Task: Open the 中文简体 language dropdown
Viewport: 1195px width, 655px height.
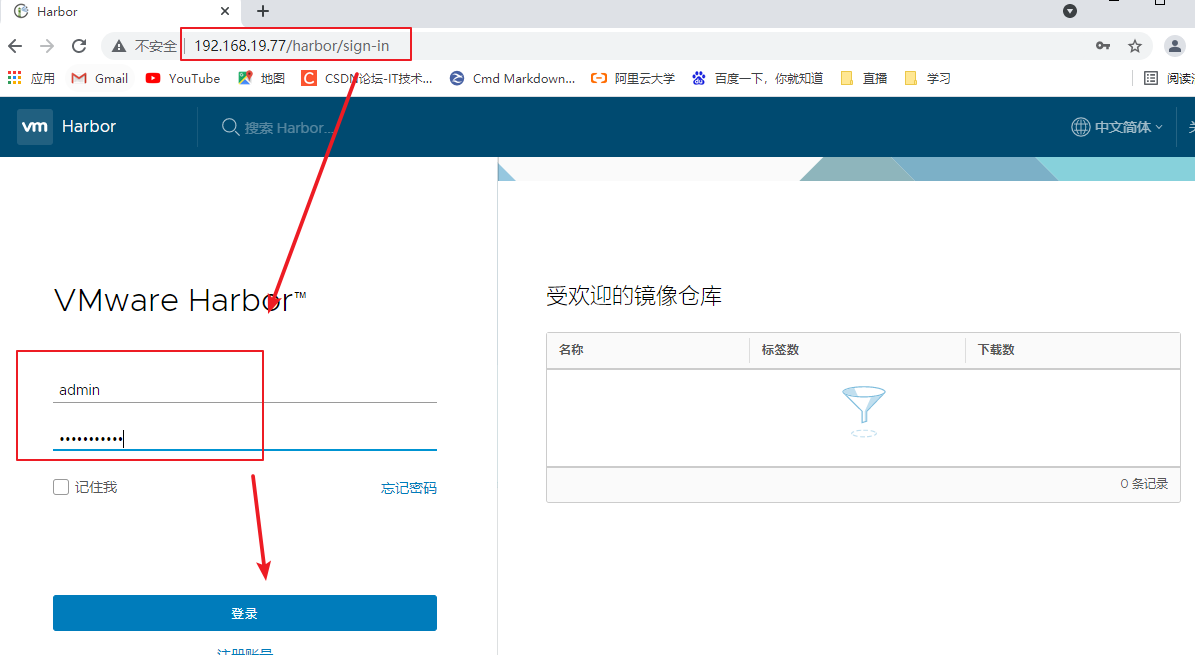Action: 1117,127
